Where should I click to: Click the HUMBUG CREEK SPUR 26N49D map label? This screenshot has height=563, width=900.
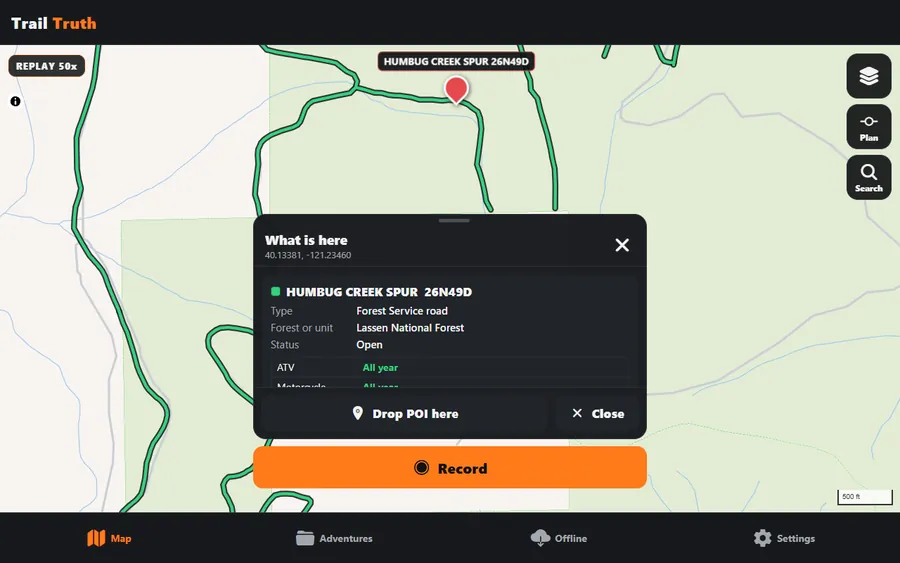pos(456,61)
